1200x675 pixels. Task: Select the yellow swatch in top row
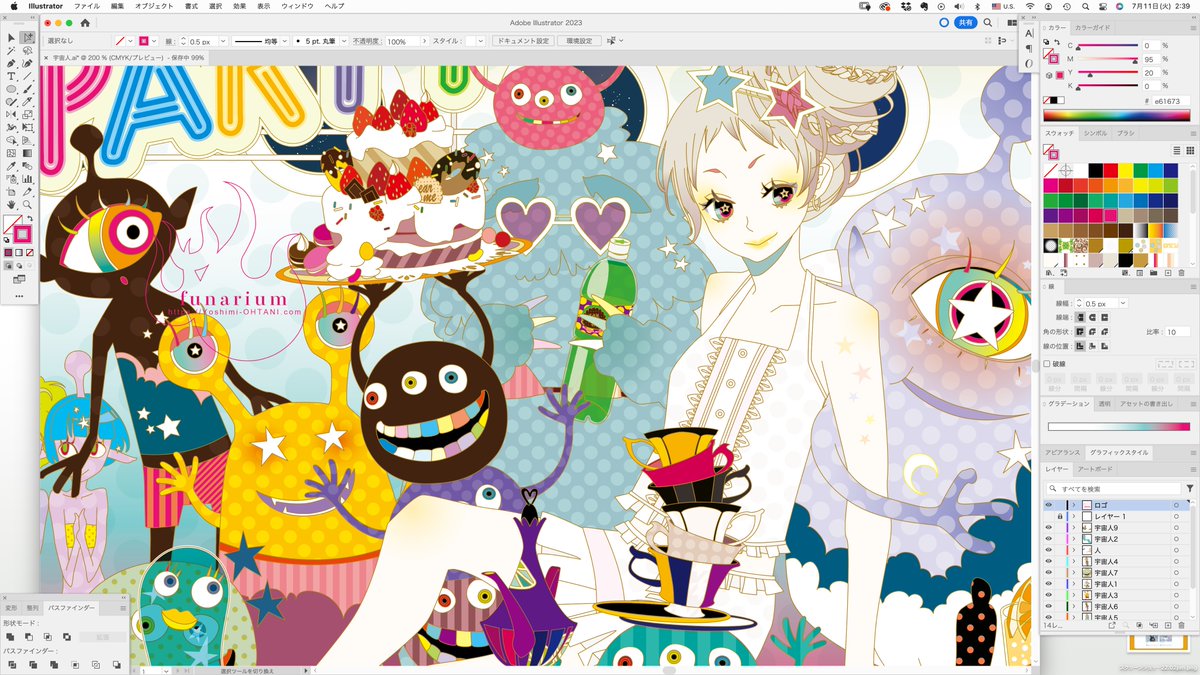1125,170
